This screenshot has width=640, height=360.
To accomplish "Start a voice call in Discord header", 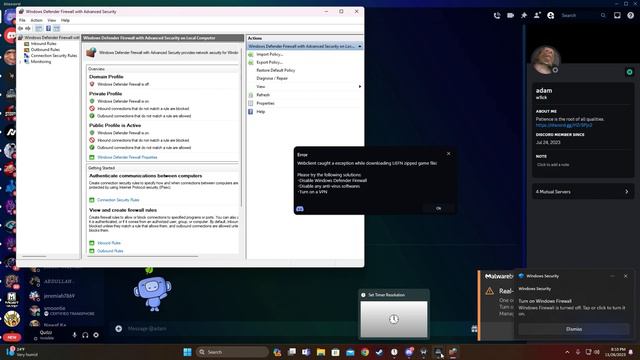I will [497, 16].
